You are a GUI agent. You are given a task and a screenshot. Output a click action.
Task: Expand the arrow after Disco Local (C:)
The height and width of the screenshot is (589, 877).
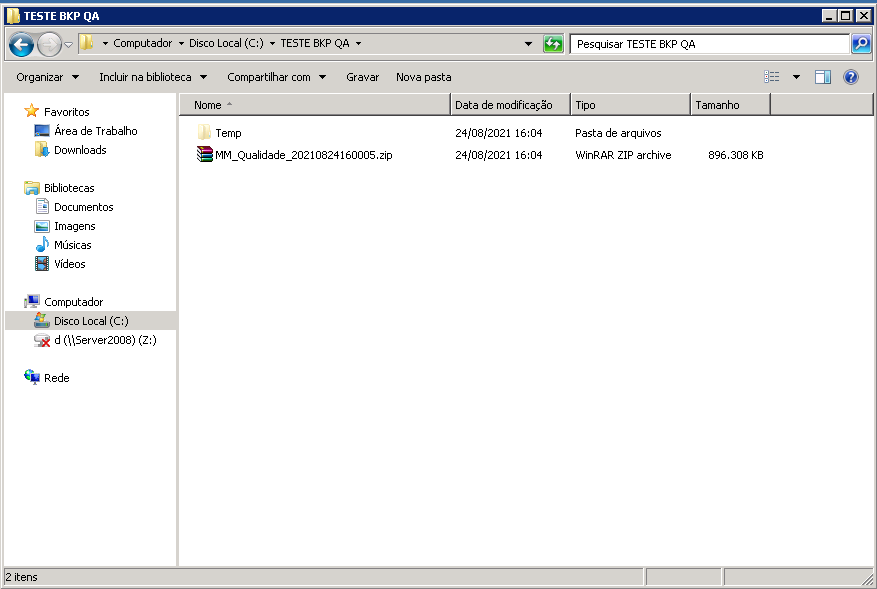click(272, 43)
